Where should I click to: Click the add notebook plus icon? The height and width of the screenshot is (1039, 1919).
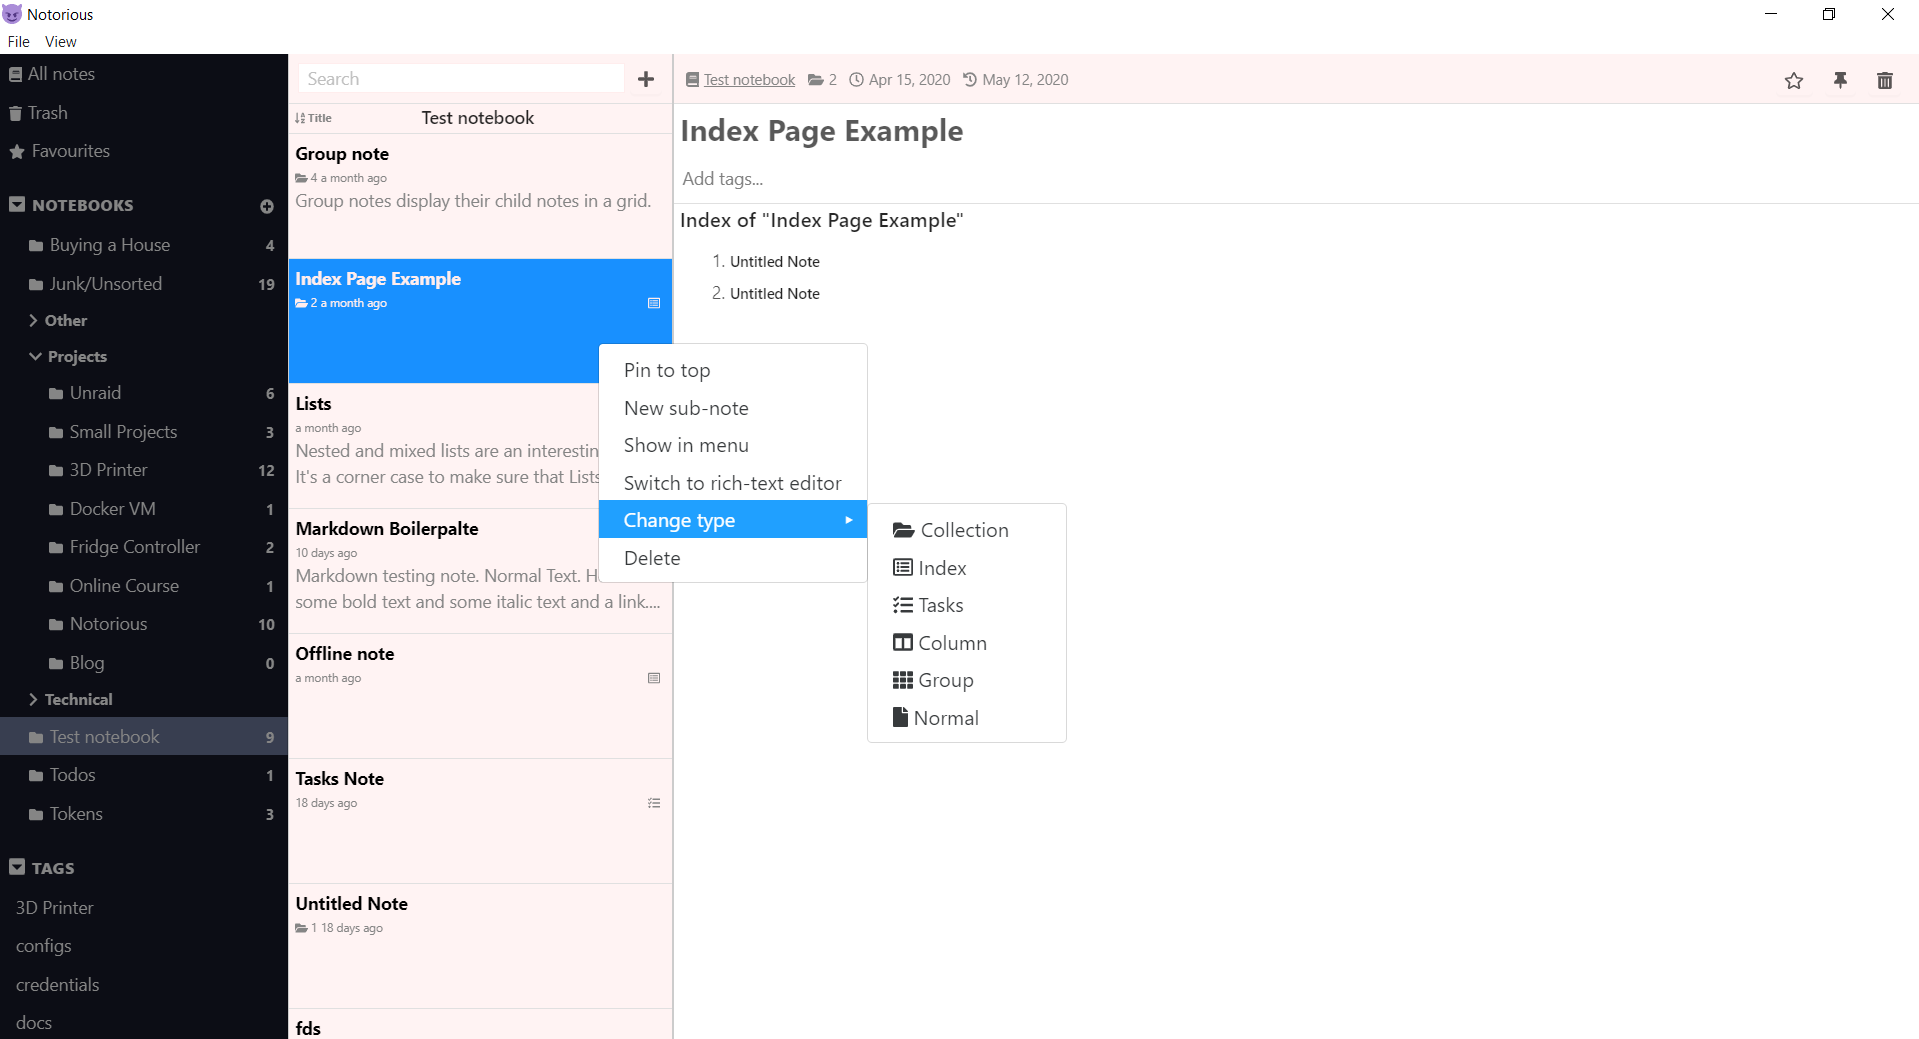tap(267, 206)
